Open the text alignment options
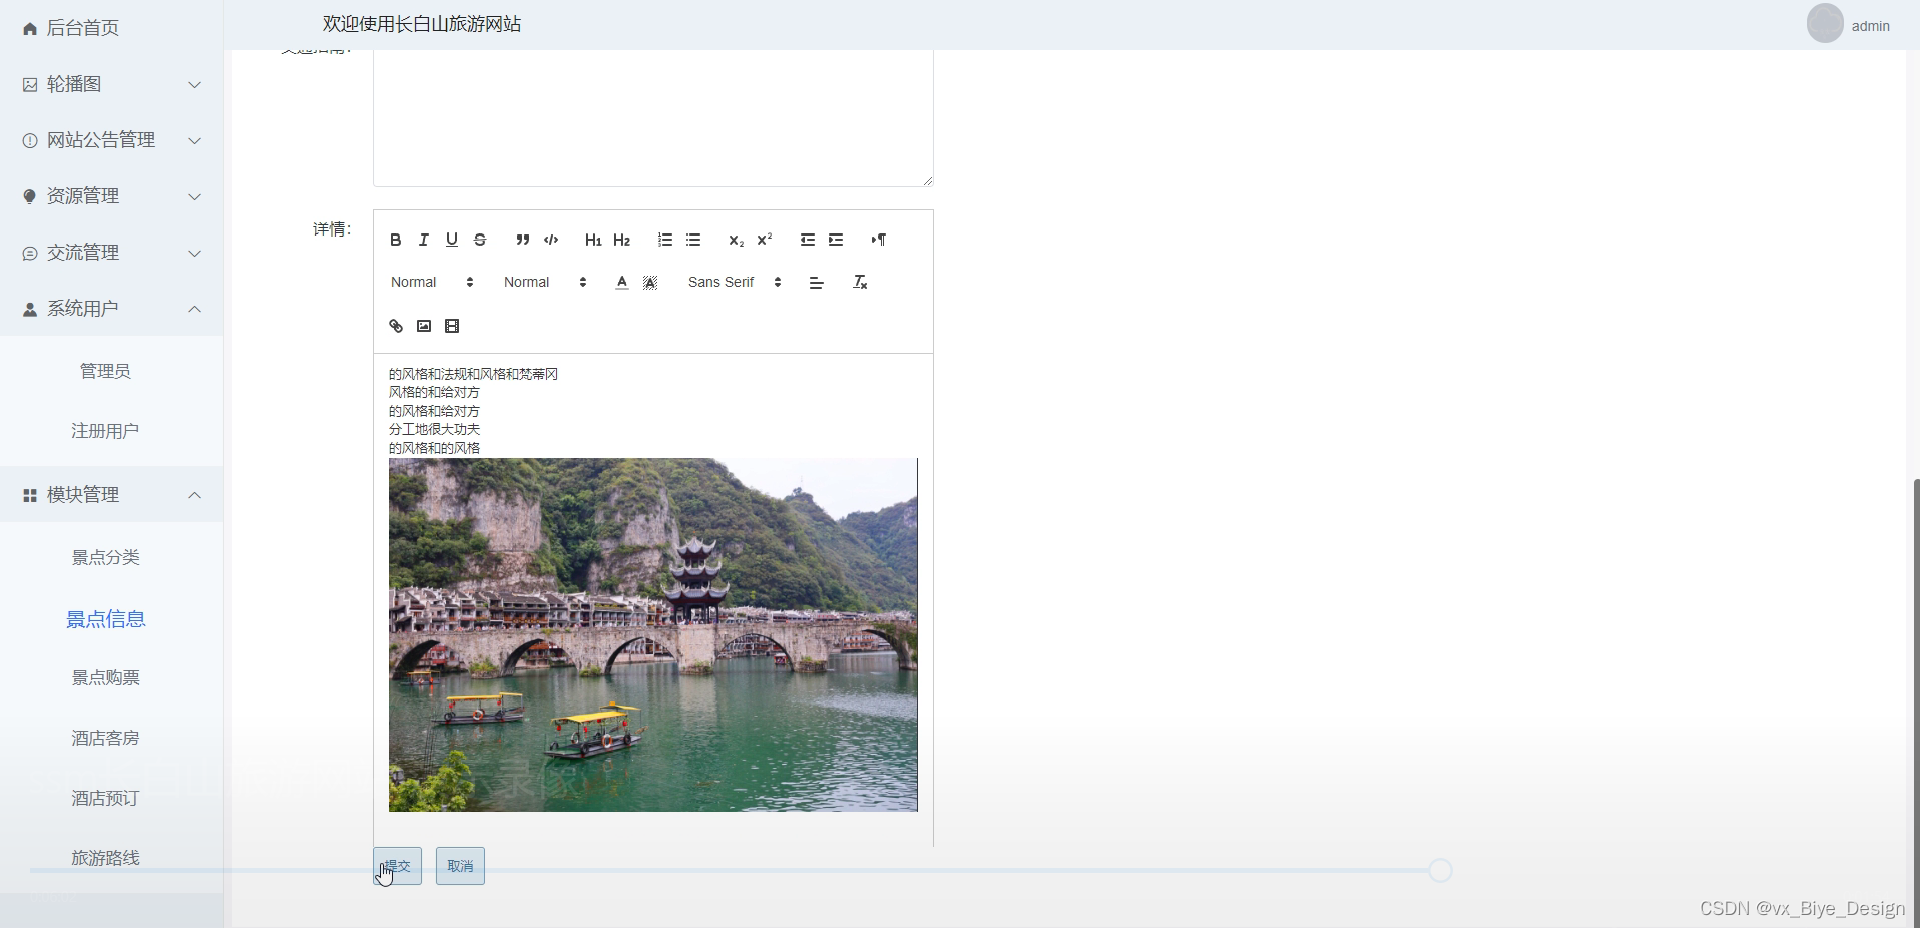The width and height of the screenshot is (1920, 928). point(817,283)
